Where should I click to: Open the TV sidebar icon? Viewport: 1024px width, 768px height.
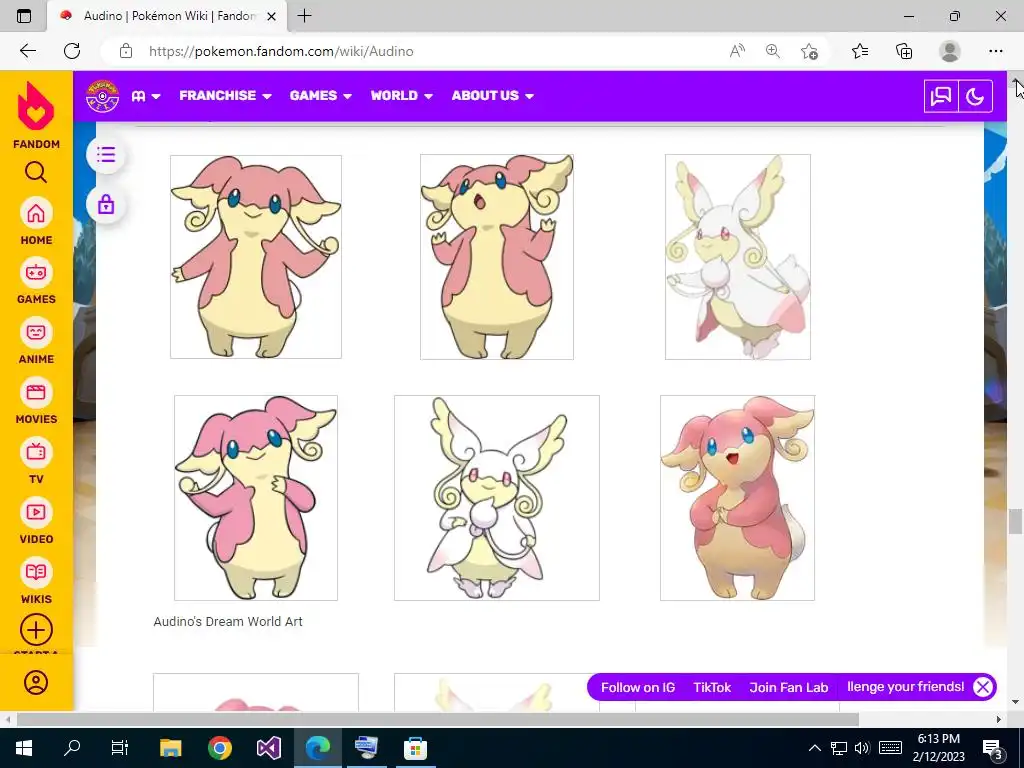coord(36,453)
